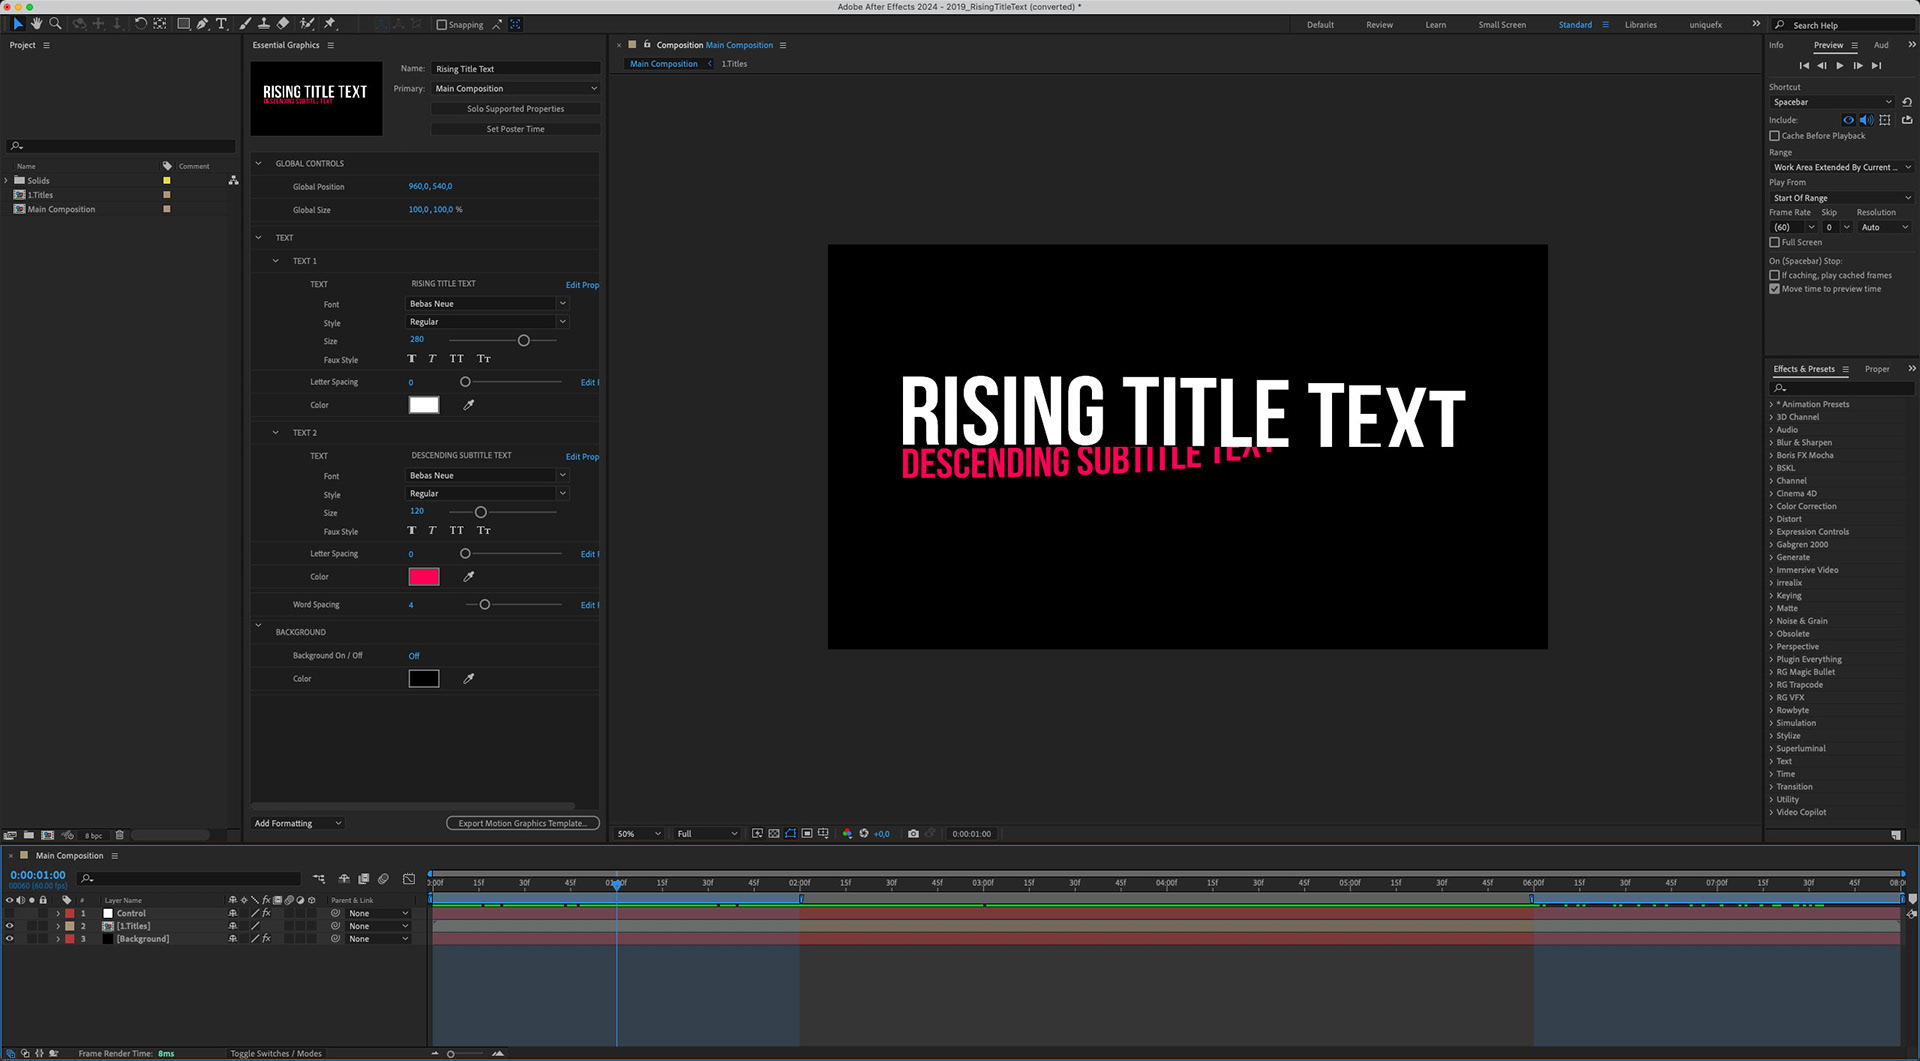Adjust the Text 1 Size slider
This screenshot has width=1920, height=1061.
coord(523,341)
